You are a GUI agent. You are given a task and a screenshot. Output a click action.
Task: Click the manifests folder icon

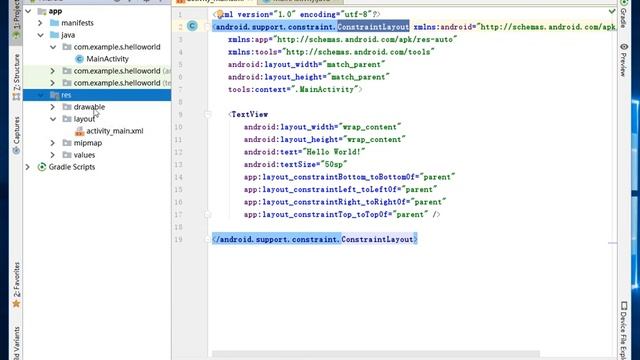[x=54, y=23]
